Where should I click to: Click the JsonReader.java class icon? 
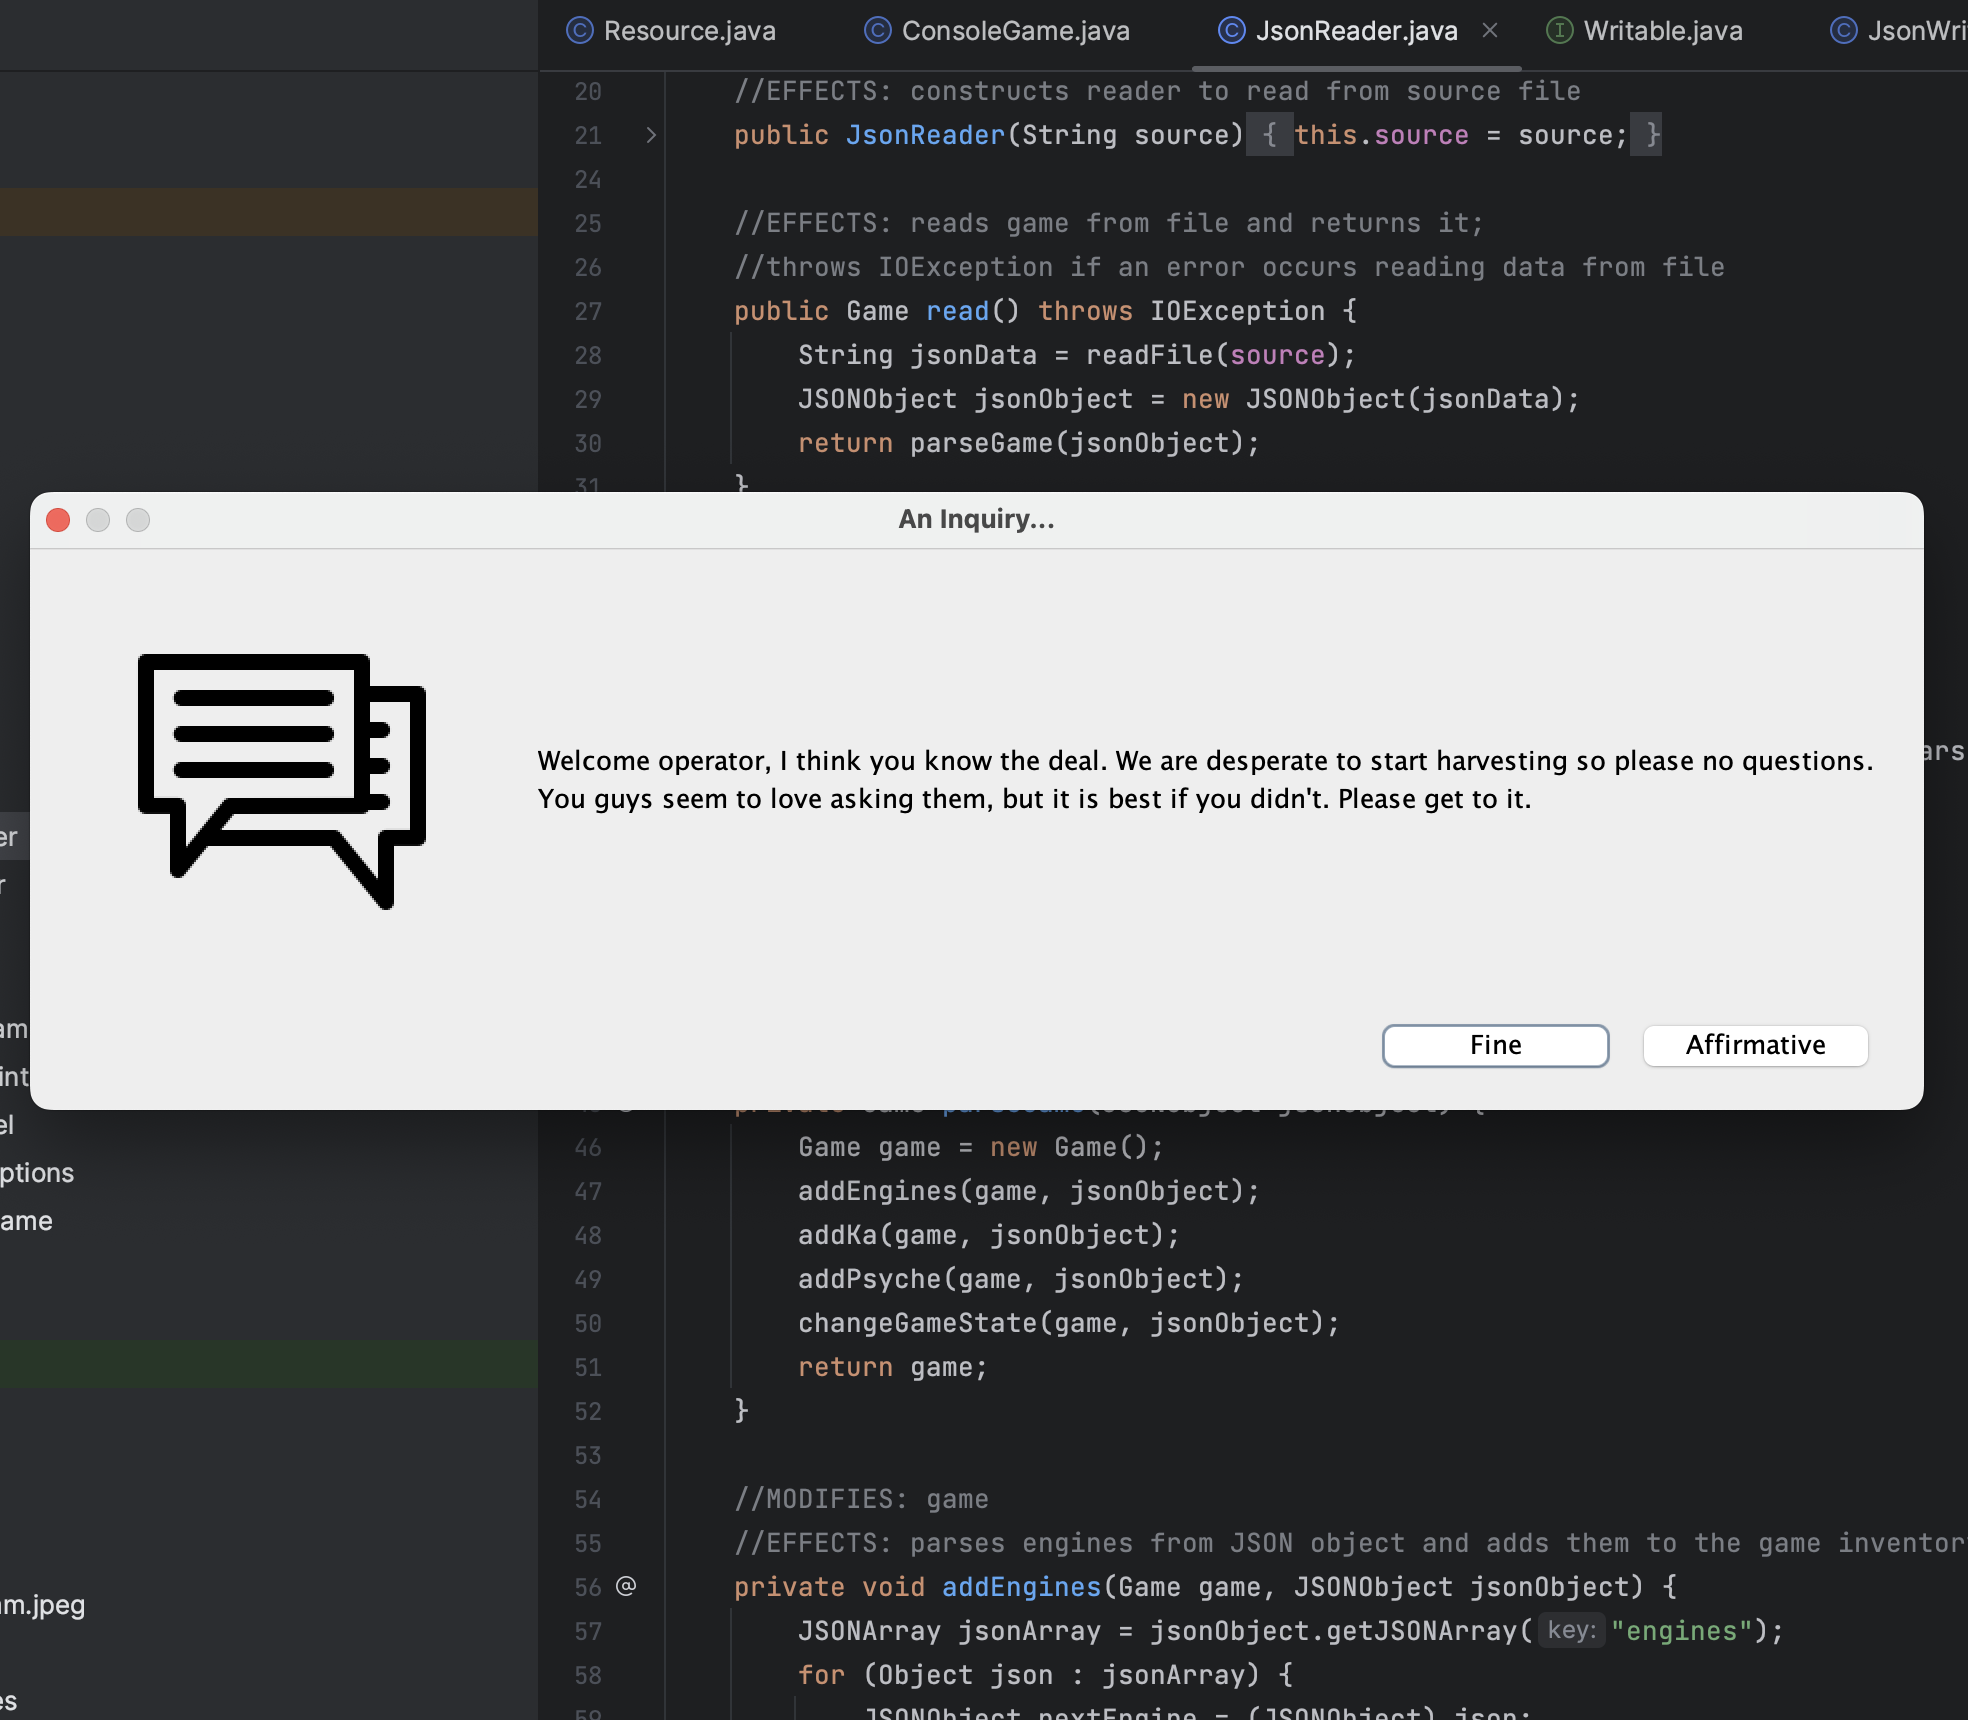[x=1231, y=31]
